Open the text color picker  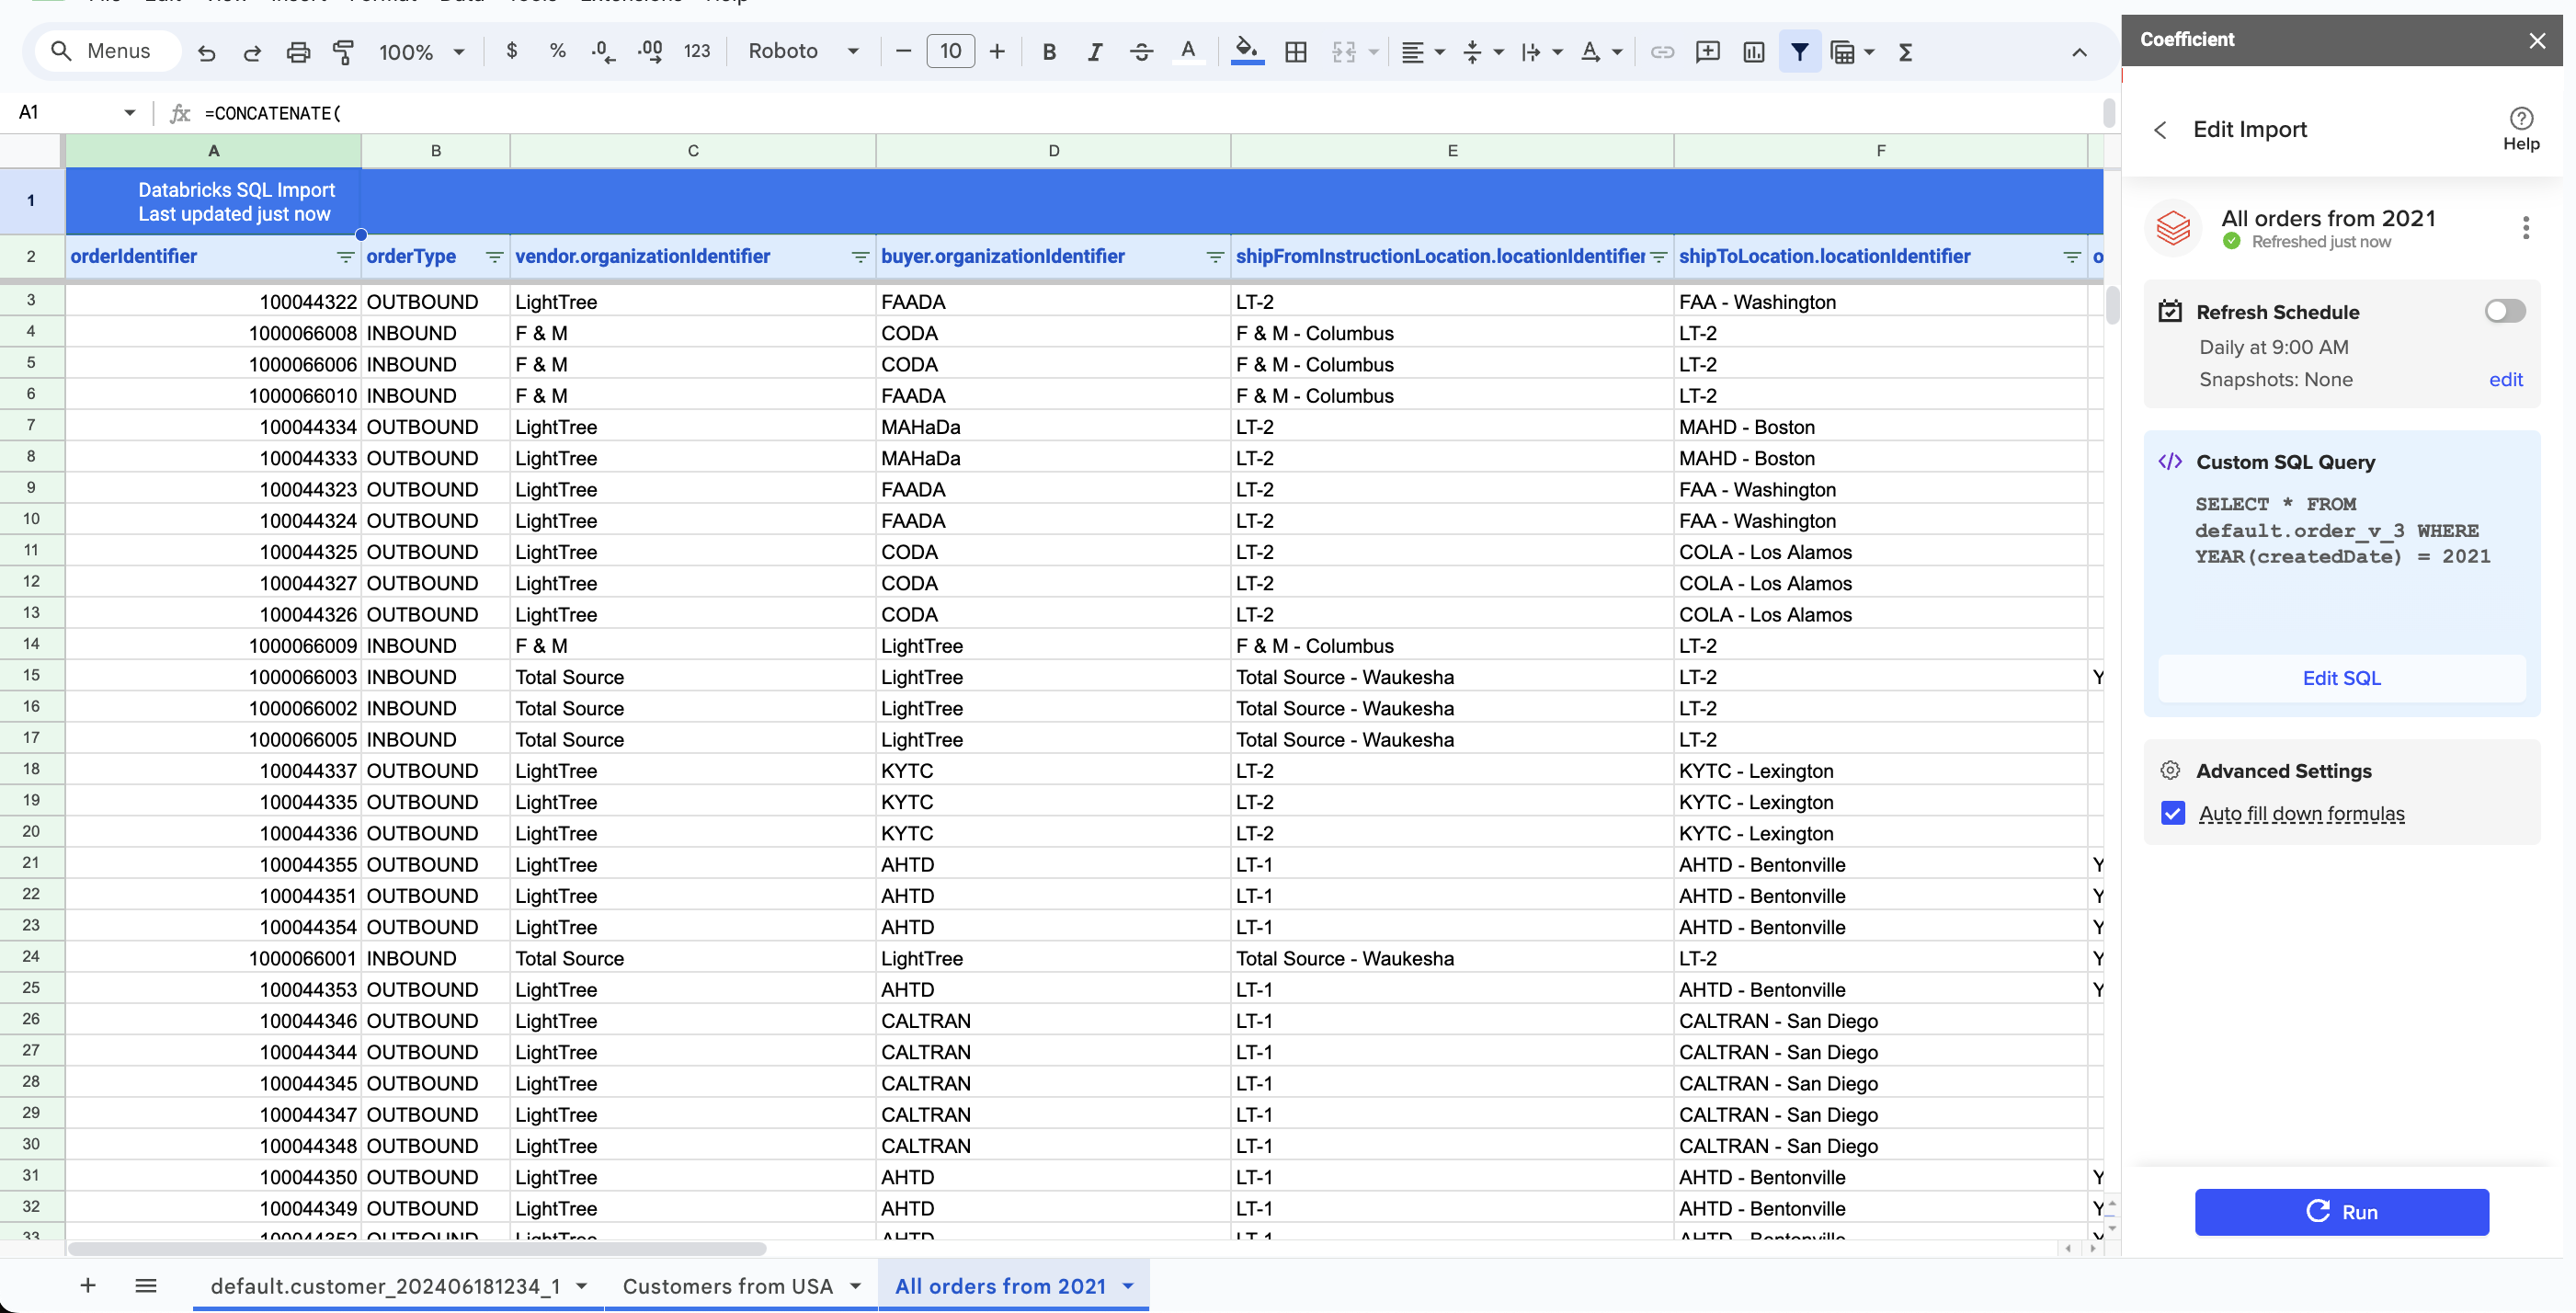coord(1188,51)
